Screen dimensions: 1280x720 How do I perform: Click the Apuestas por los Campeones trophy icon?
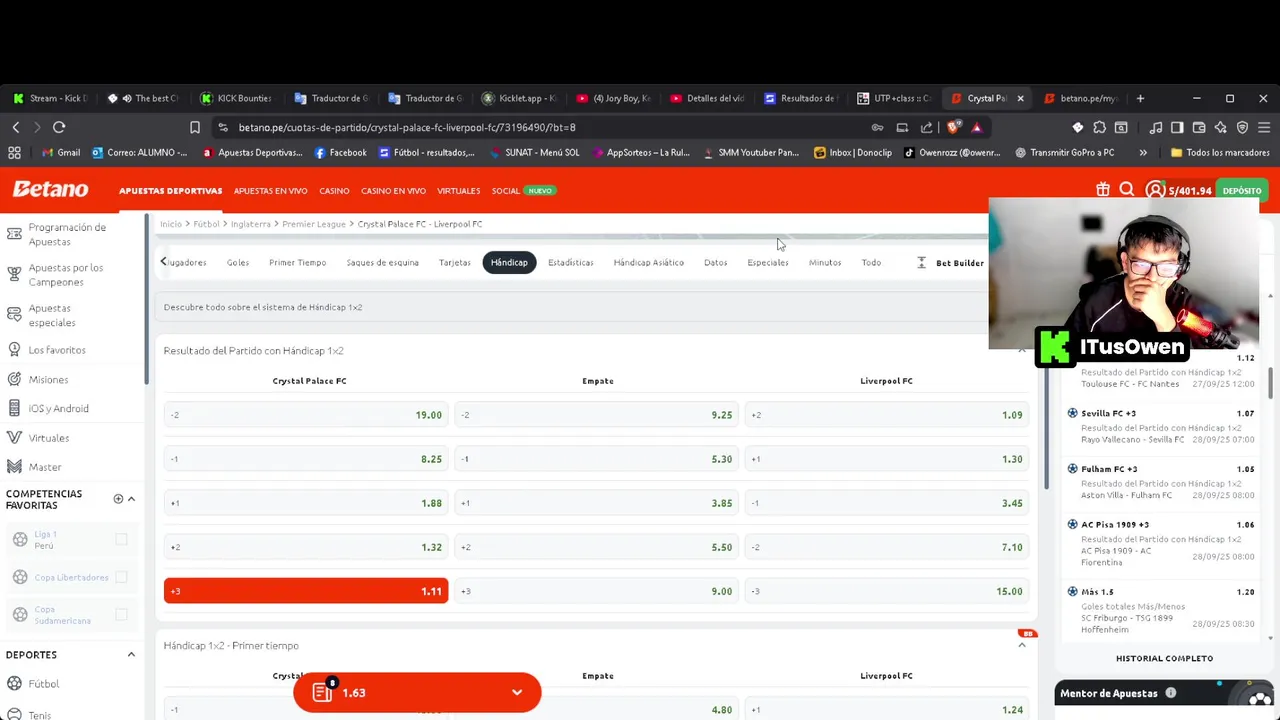tap(14, 274)
